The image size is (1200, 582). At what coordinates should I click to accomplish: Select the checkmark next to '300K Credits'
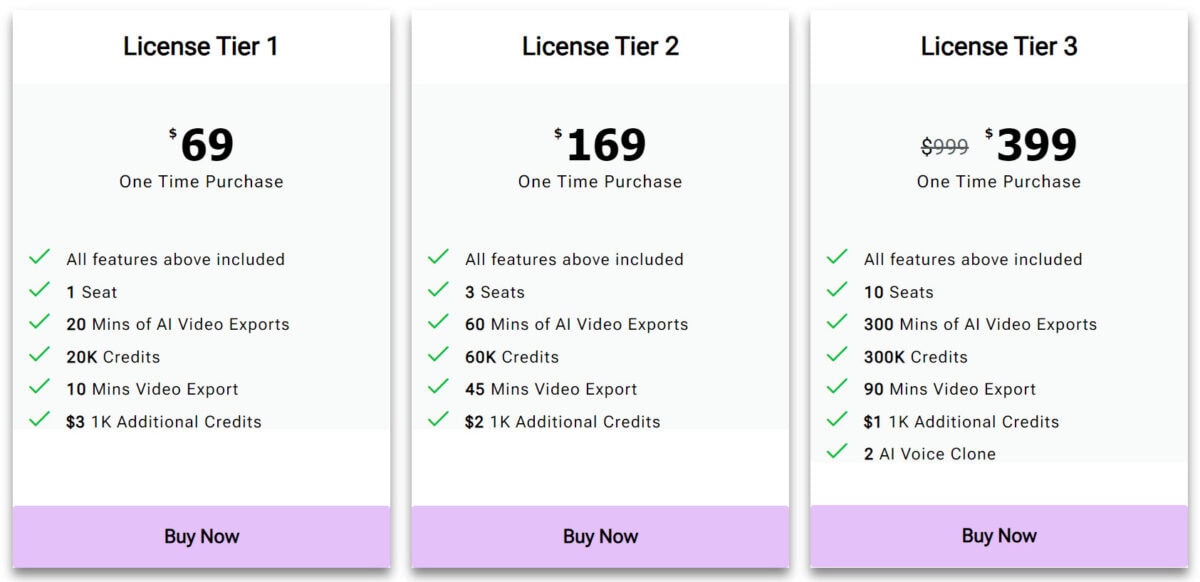[x=837, y=356]
